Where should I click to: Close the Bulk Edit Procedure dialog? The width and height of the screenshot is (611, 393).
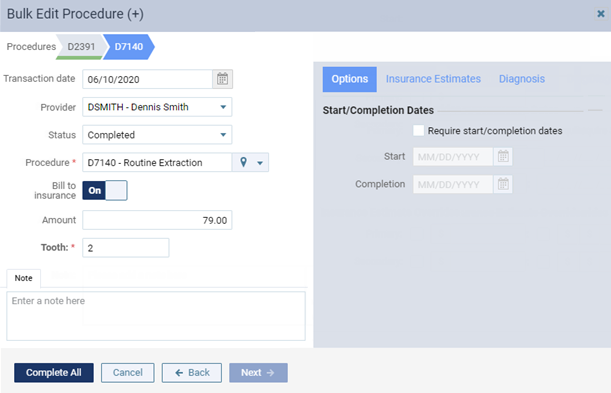(600, 14)
